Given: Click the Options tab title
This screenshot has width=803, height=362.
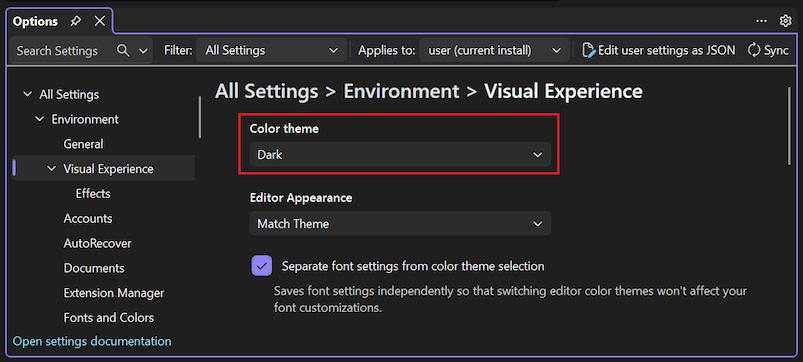Looking at the screenshot, I should (x=35, y=22).
